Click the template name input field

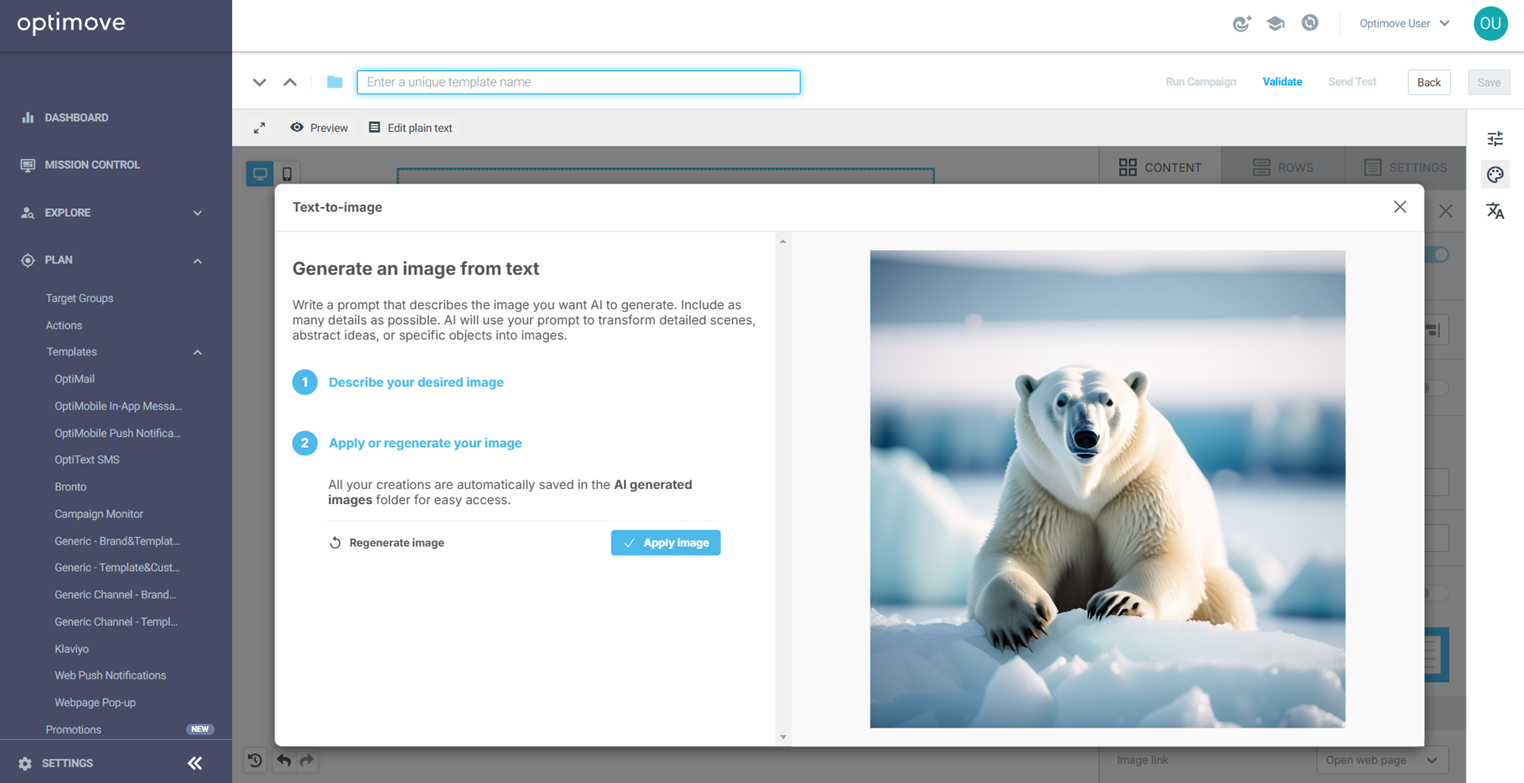[579, 82]
